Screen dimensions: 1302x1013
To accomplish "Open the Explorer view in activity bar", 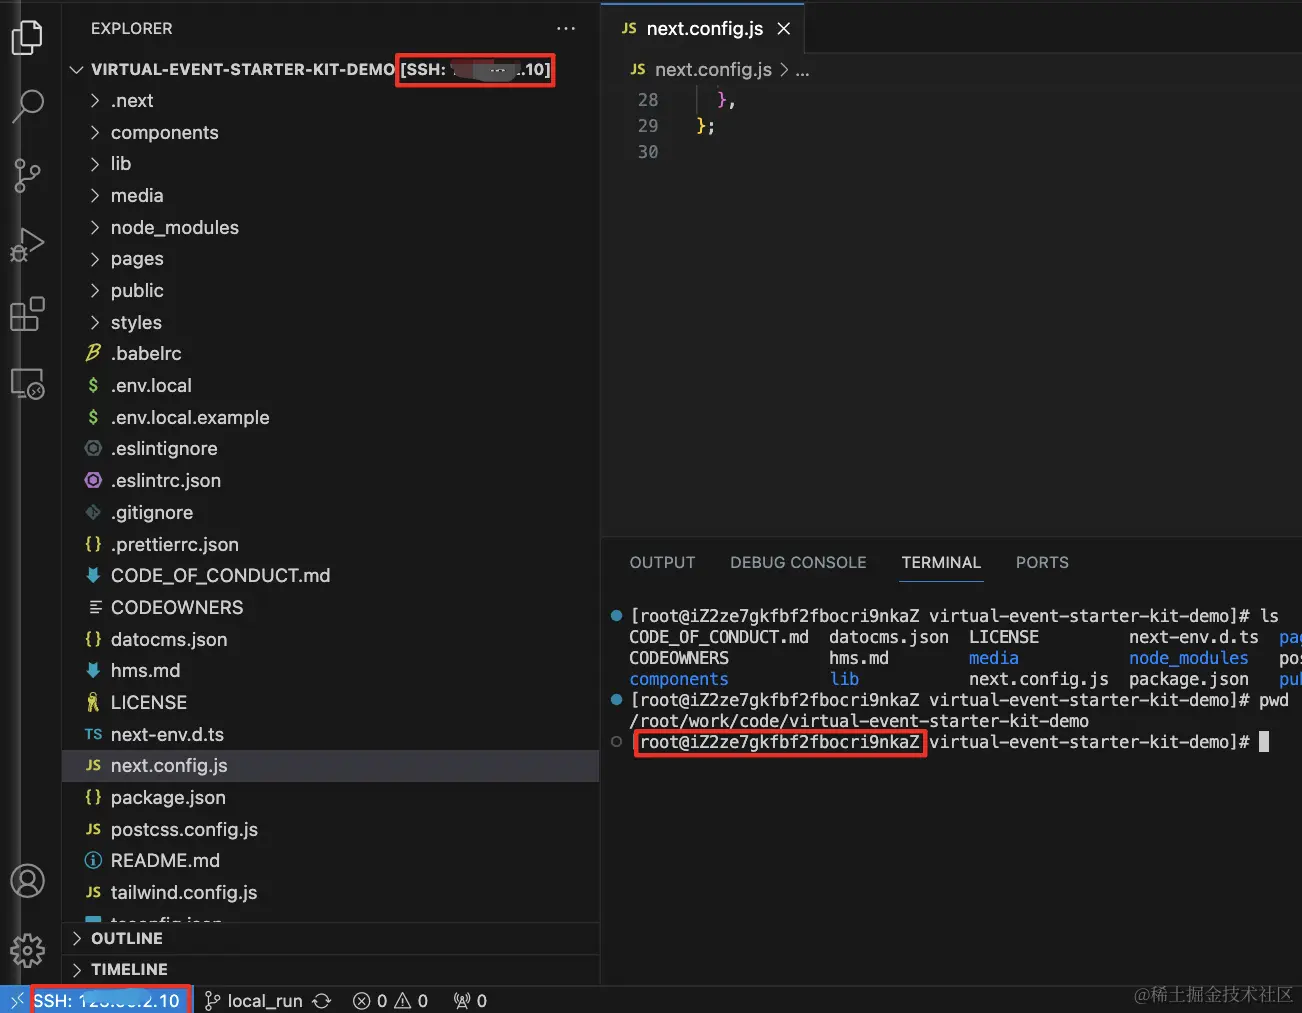I will pos(27,38).
